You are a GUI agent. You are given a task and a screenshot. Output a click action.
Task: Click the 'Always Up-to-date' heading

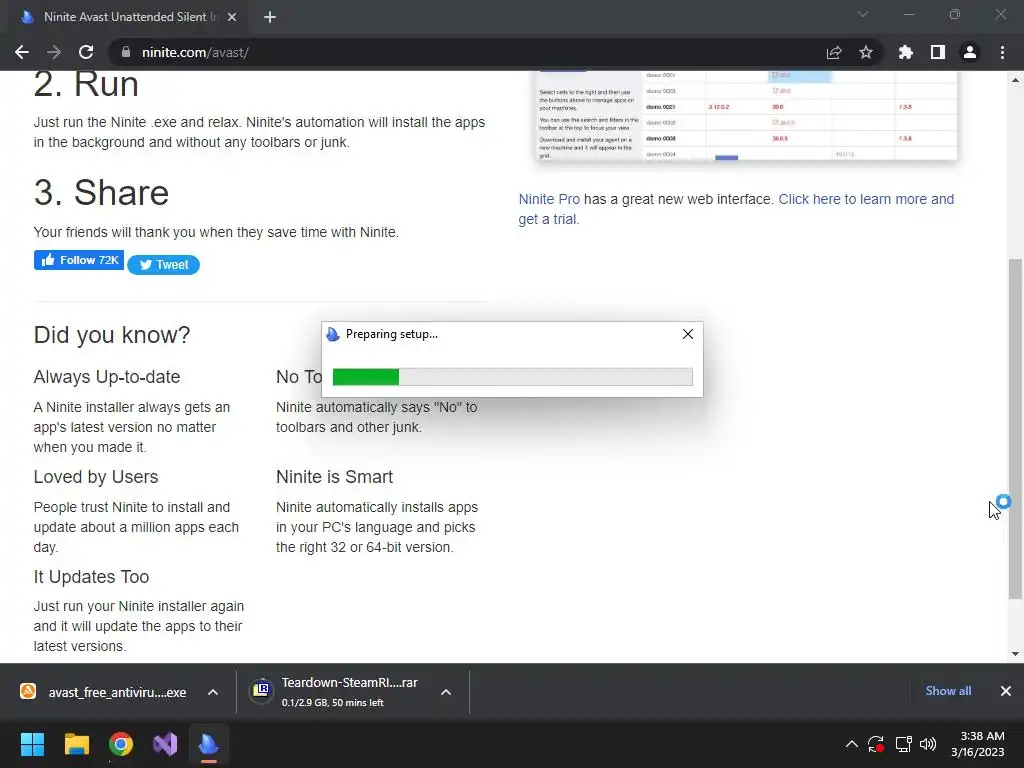[x=107, y=377]
